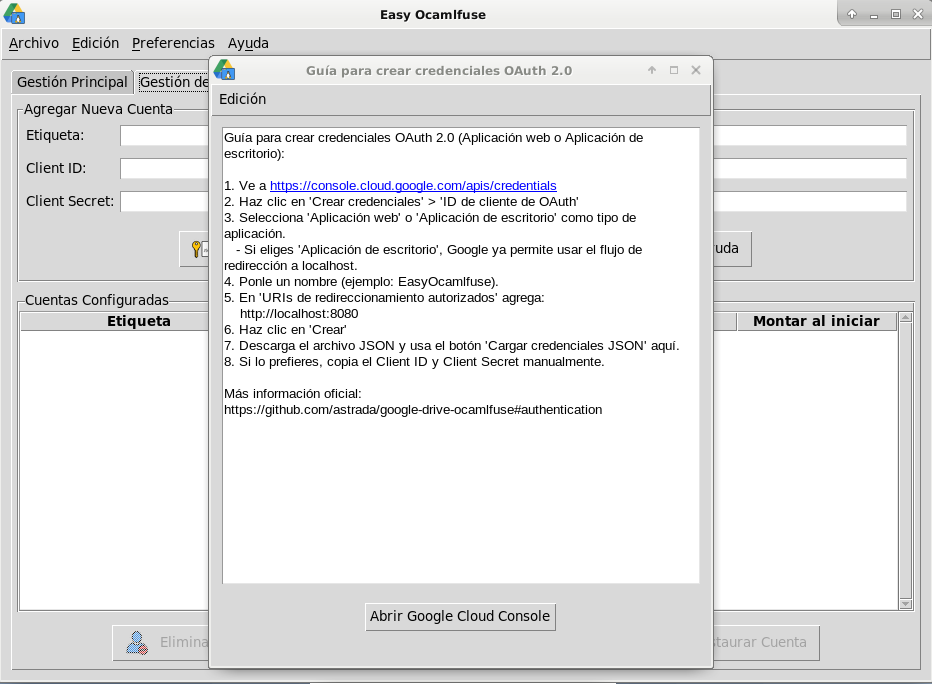Click the 'Client Secret:' field label
This screenshot has height=684, width=932.
click(x=70, y=201)
